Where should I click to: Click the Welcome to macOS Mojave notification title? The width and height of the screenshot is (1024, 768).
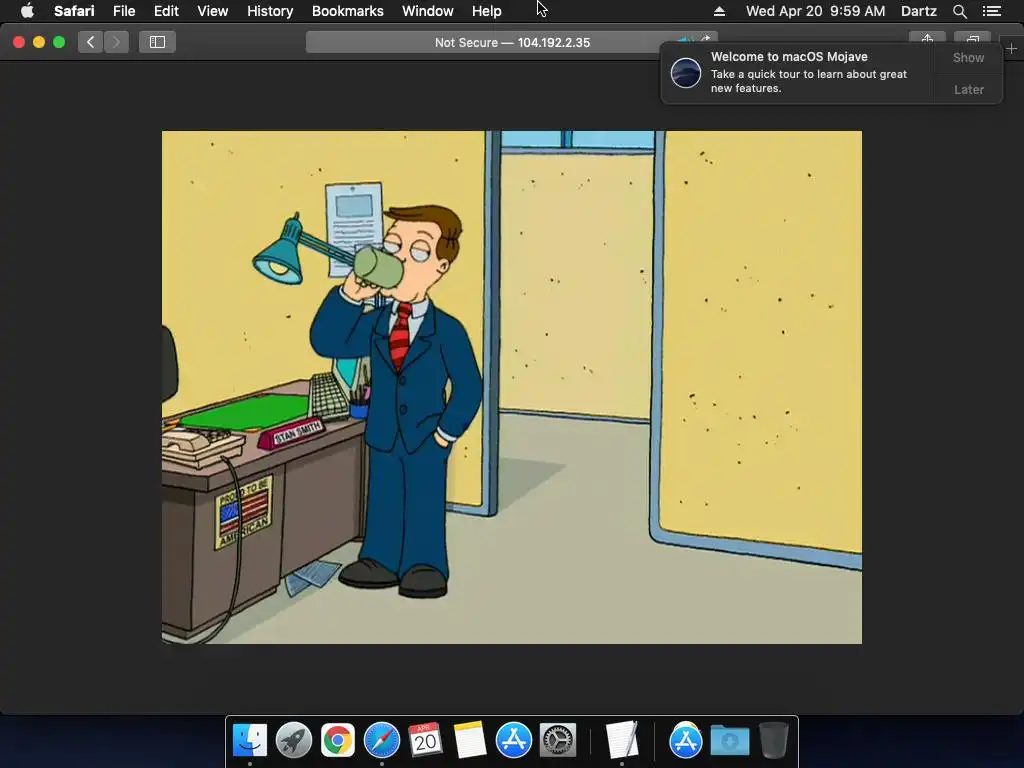789,57
